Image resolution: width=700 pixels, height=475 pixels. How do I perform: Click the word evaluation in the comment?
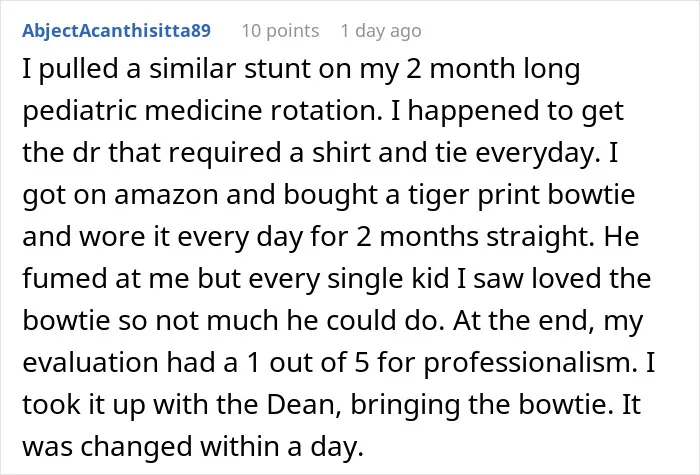click(x=91, y=362)
